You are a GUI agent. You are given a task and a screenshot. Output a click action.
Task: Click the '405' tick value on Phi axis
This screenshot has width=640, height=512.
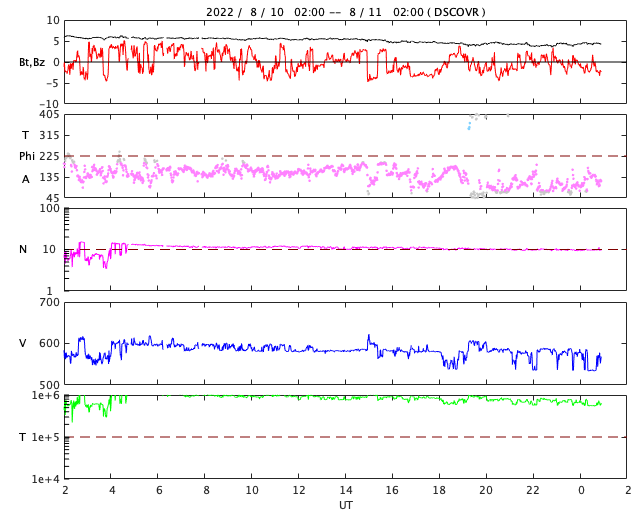click(51, 115)
